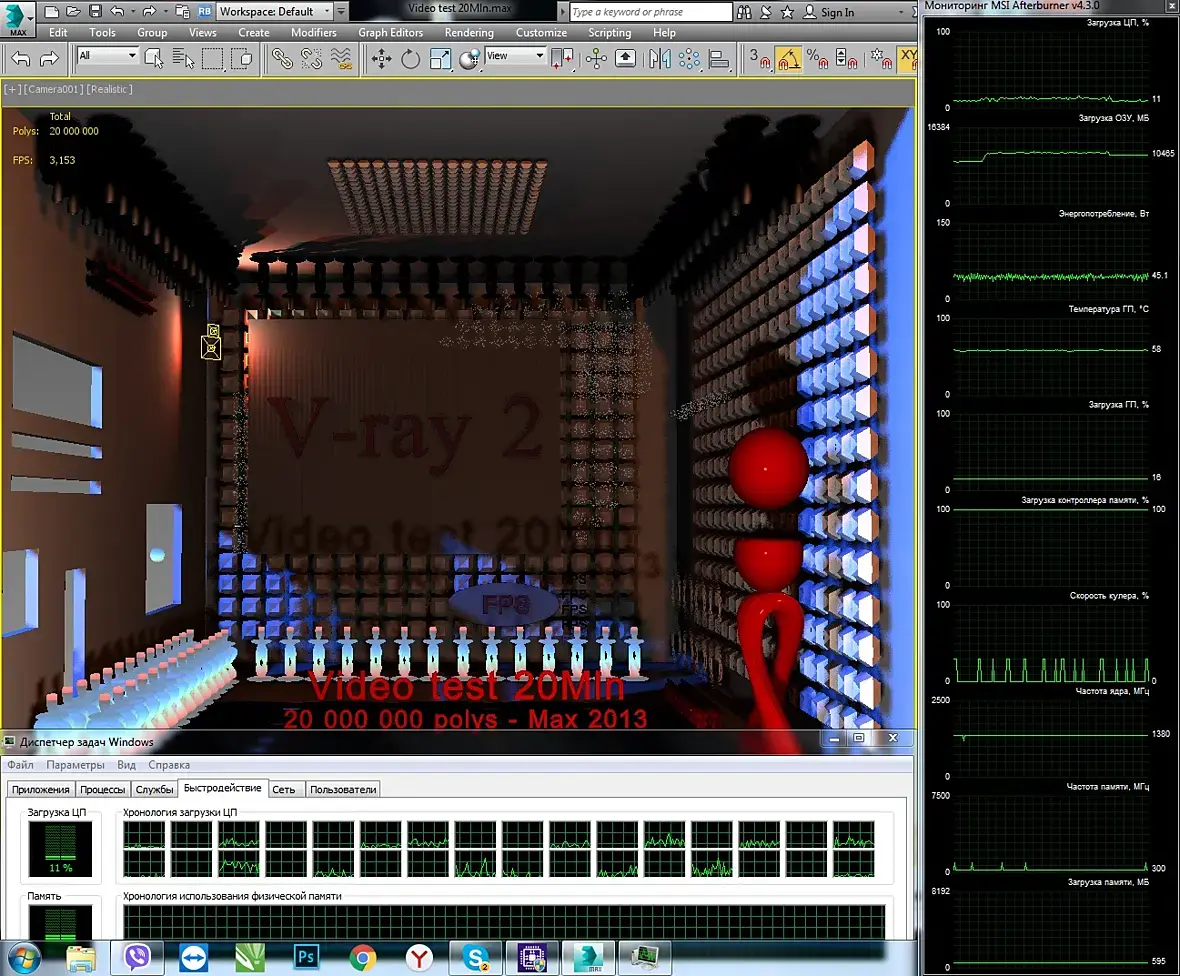Open Viber from the taskbar
Image resolution: width=1180 pixels, height=976 pixels.
pyautogui.click(x=137, y=957)
